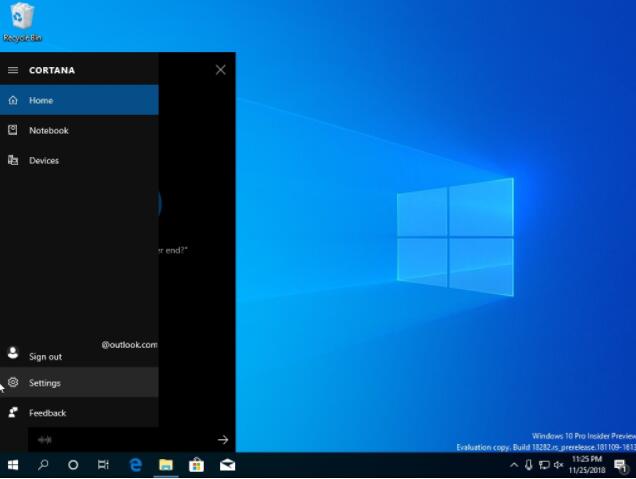Open Cortana Settings

[x=79, y=382]
